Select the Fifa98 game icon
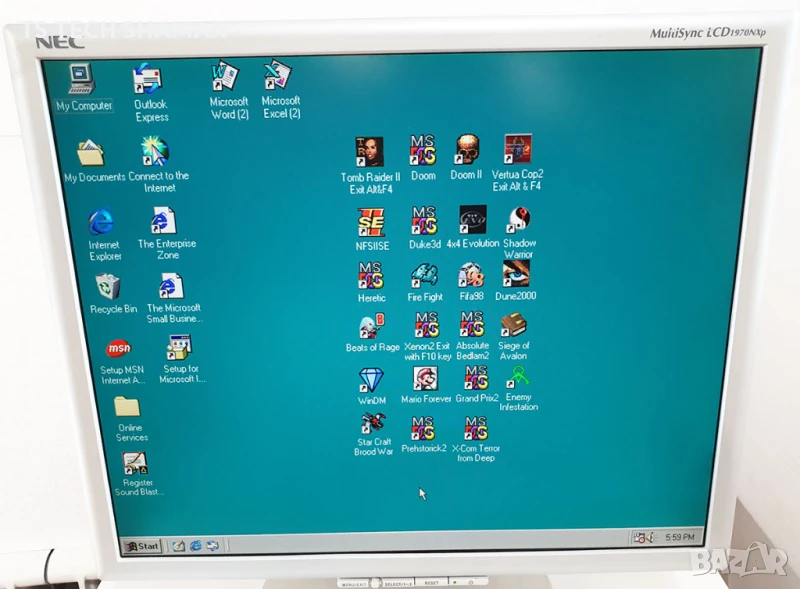The image size is (800, 589). click(x=471, y=275)
